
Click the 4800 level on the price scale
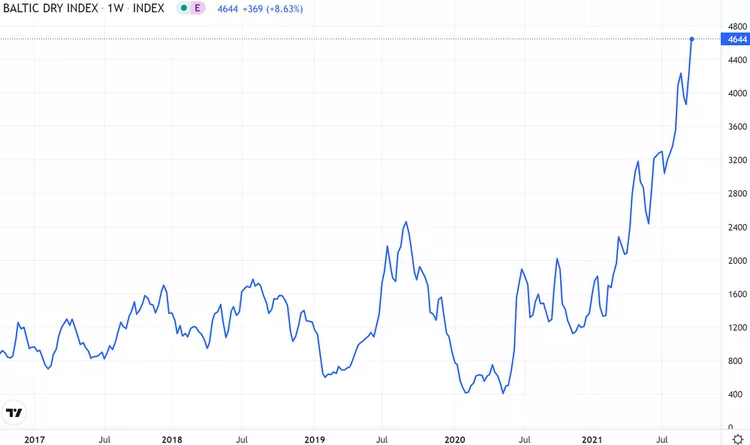tap(736, 27)
